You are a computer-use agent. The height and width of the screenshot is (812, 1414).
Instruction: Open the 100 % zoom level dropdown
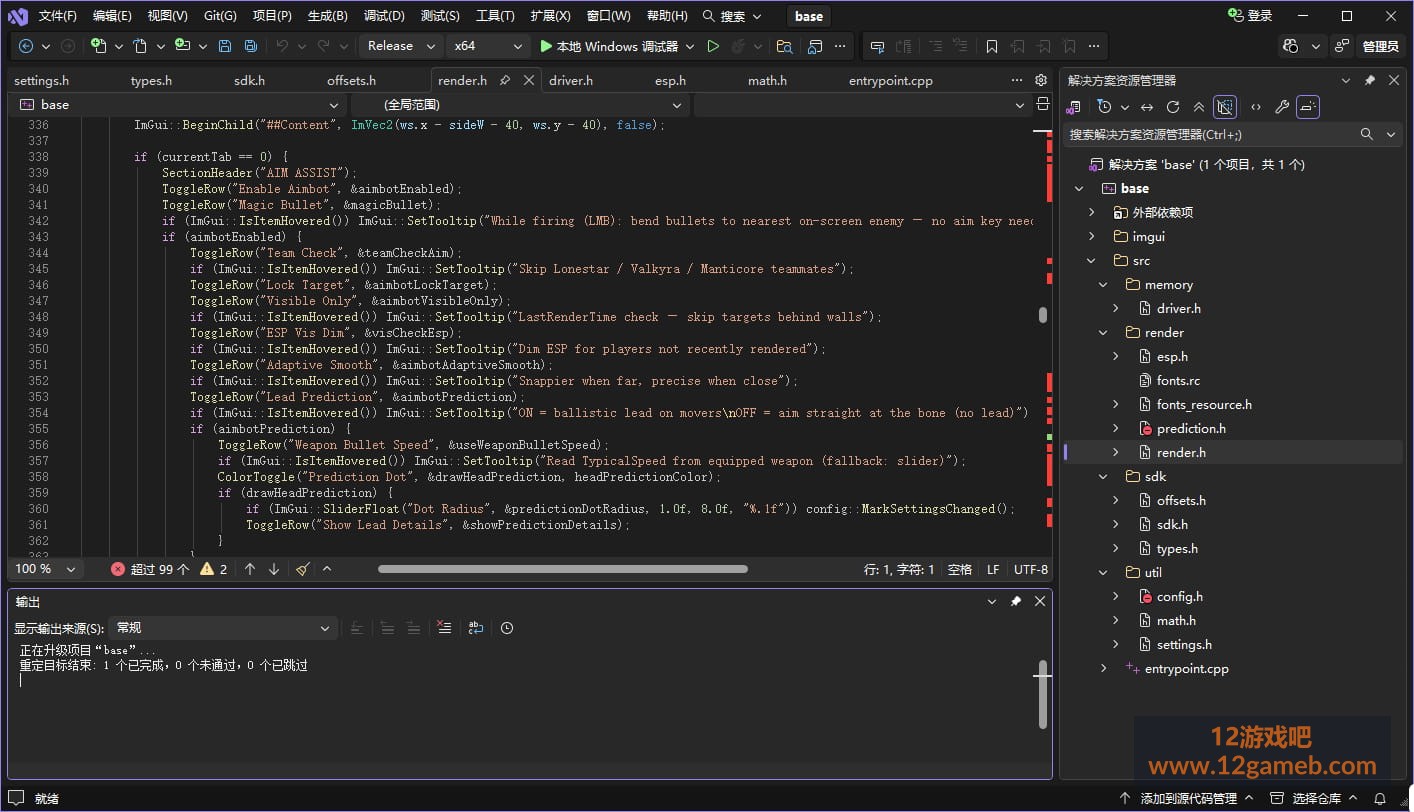tap(45, 569)
